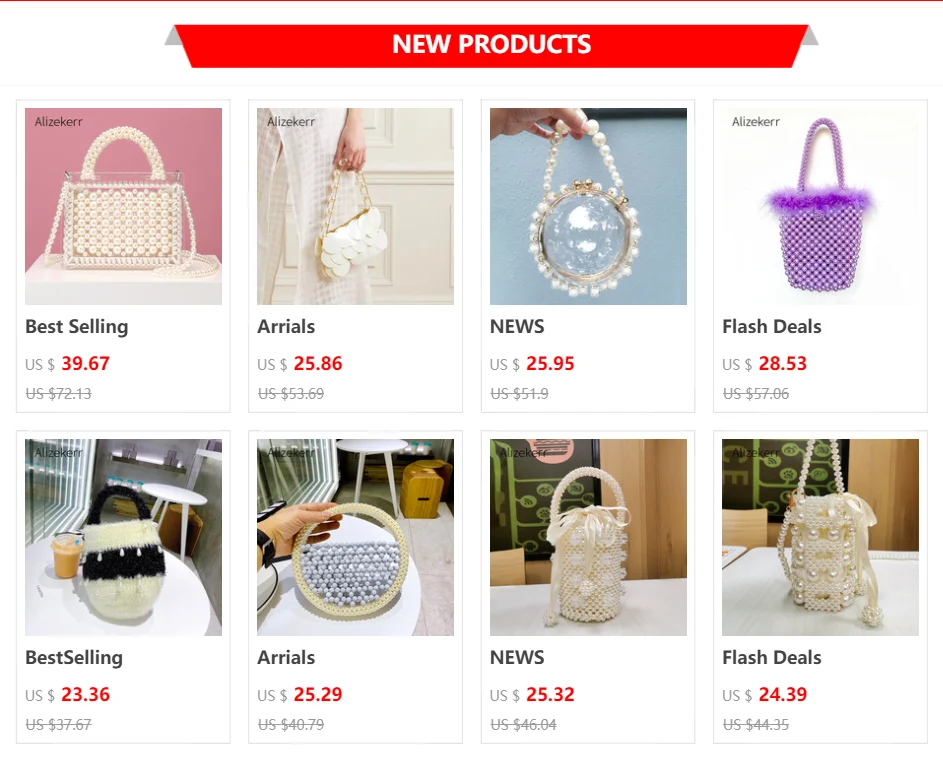
Task: Open the clear round ball bag image
Action: coord(588,206)
